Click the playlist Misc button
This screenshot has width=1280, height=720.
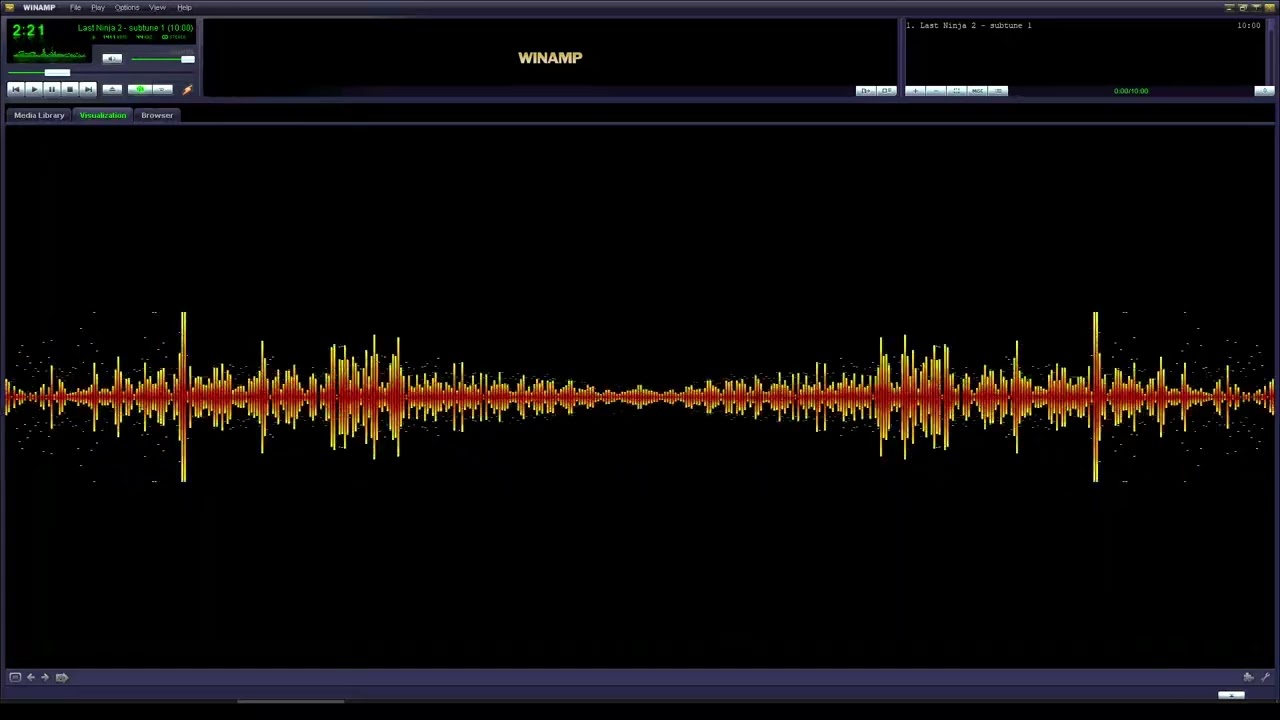(977, 91)
